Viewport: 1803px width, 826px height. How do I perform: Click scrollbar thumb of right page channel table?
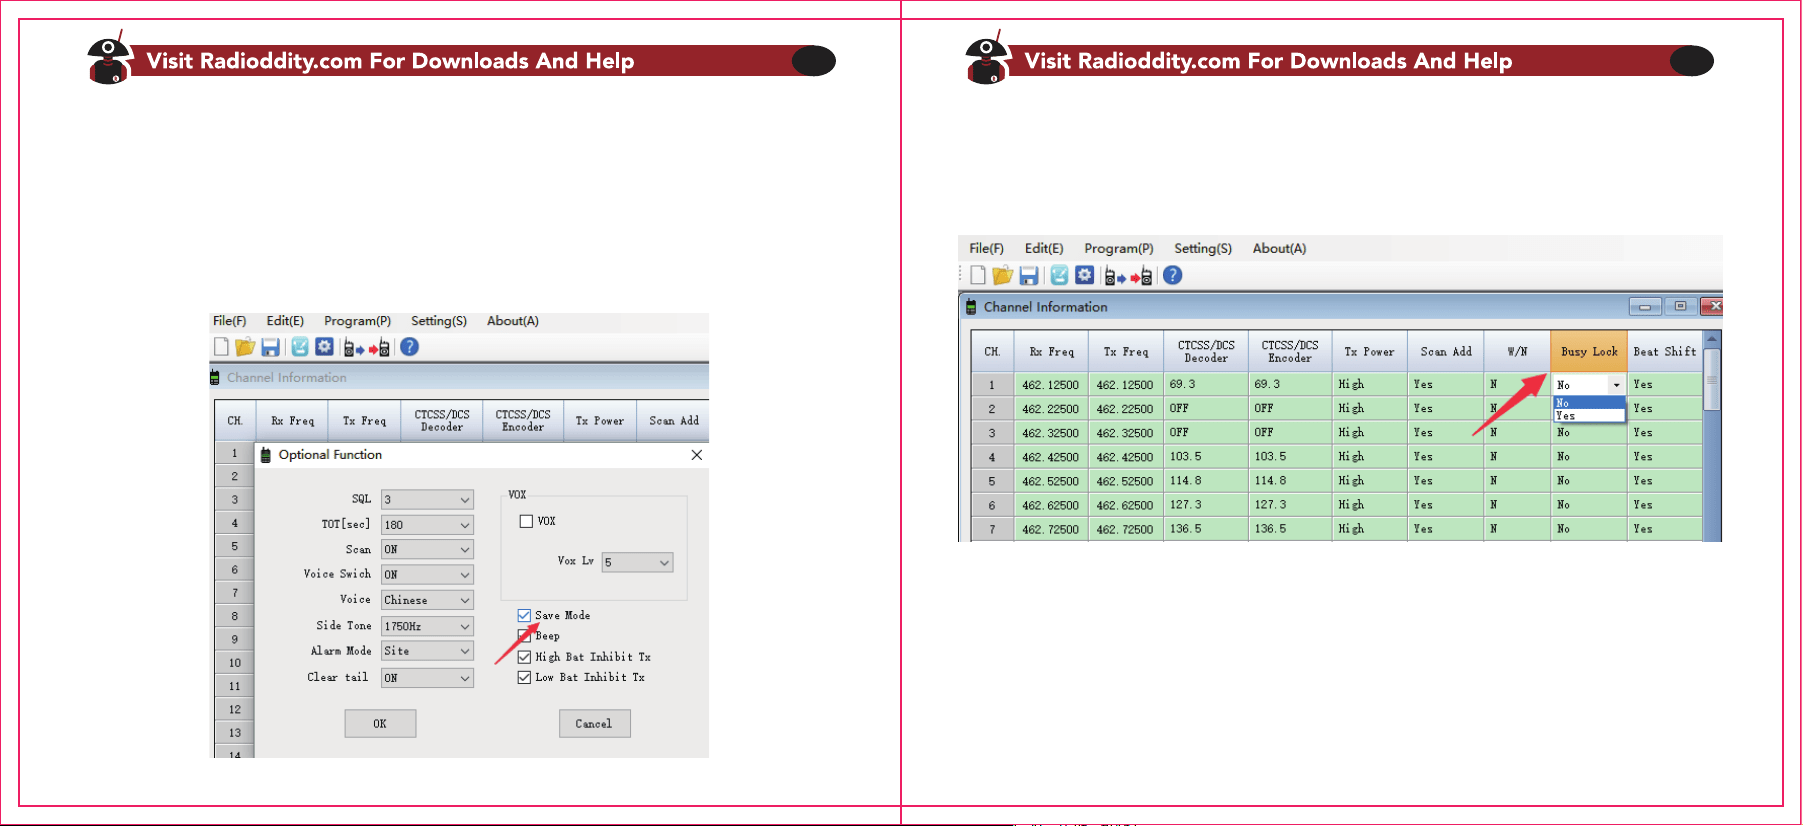1712,379
